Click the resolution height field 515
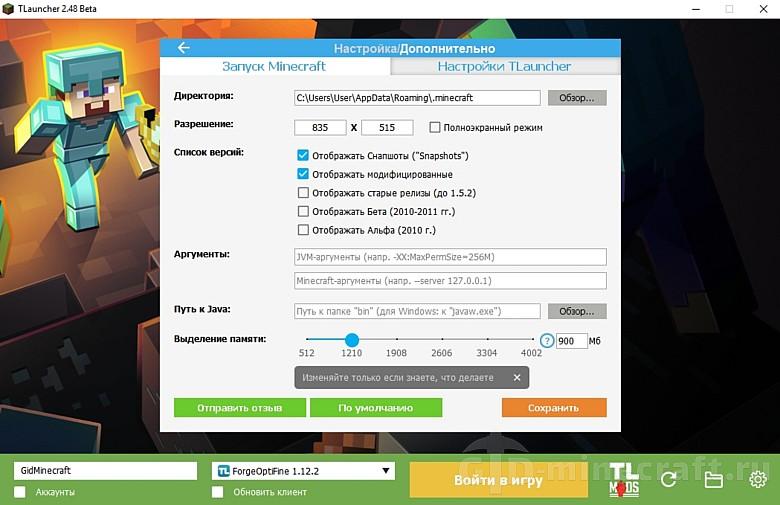The image size is (780, 505). coord(387,127)
